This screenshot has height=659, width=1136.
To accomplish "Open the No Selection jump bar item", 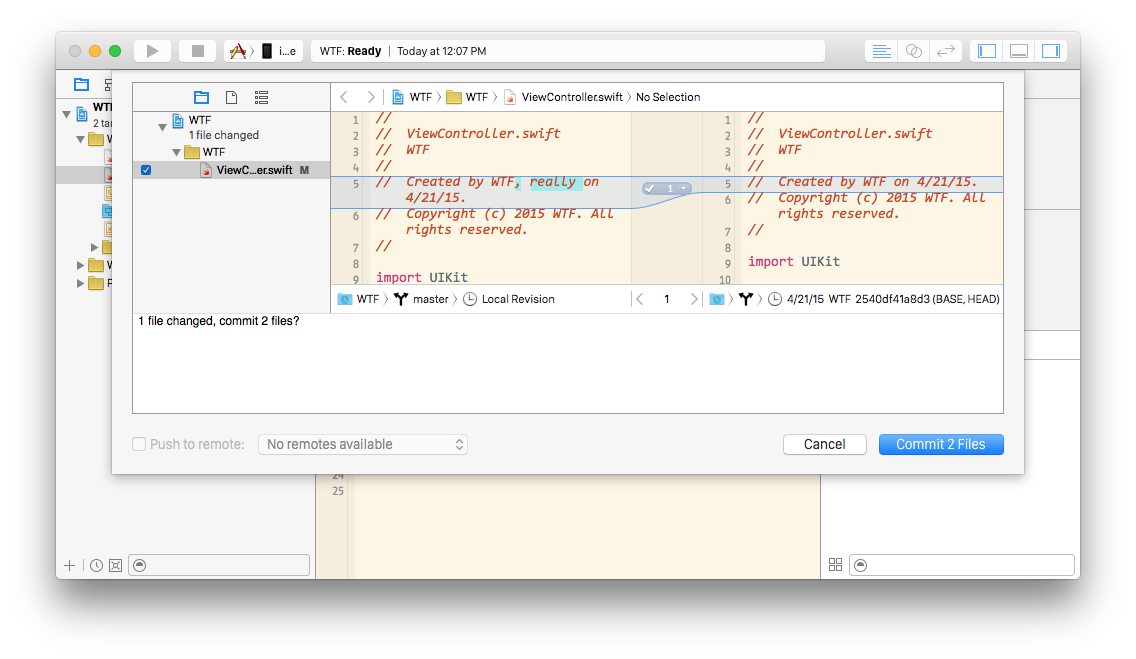I will (x=668, y=97).
